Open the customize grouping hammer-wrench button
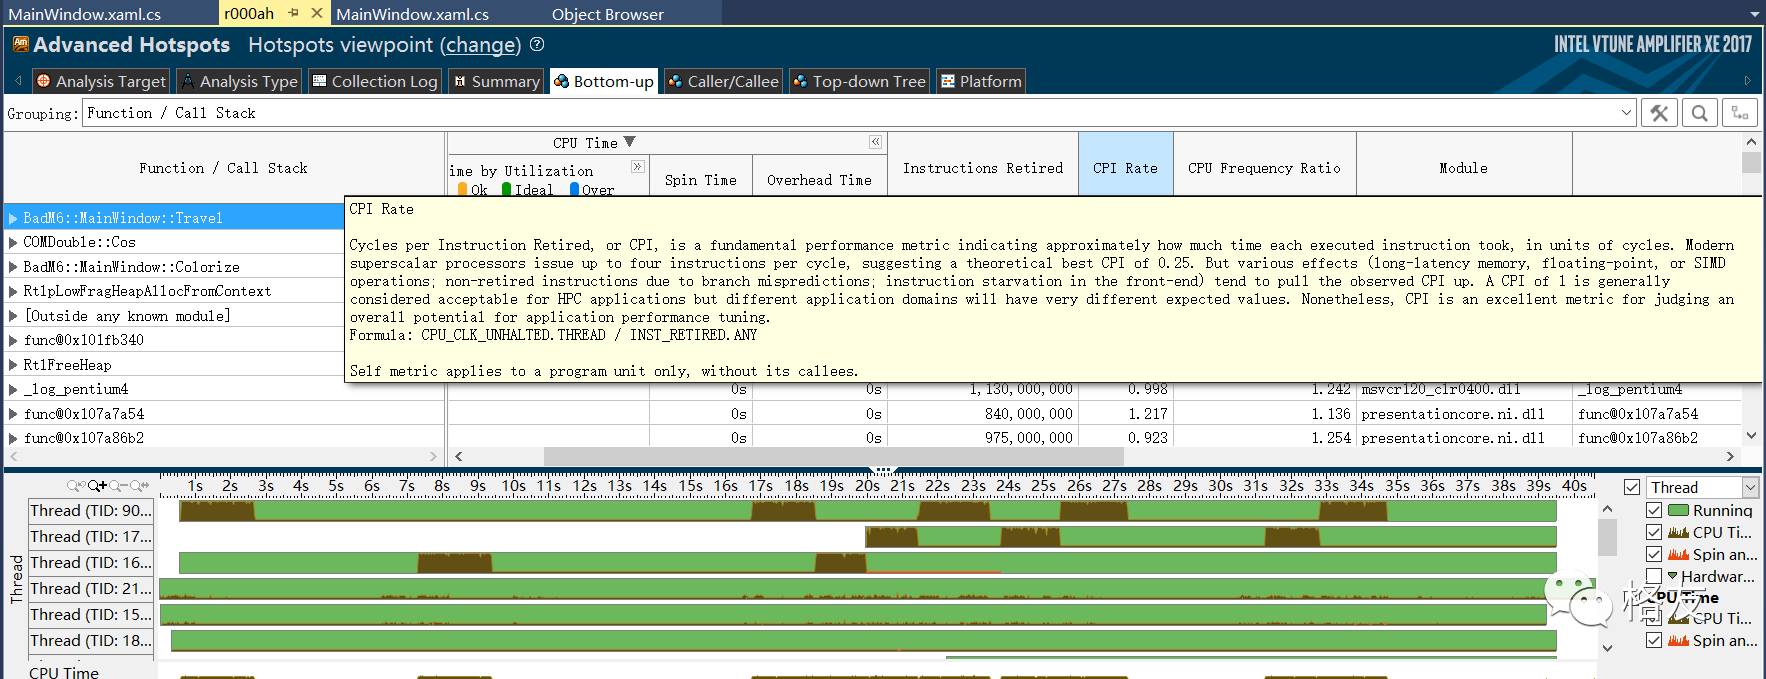1766x679 pixels. (x=1659, y=113)
